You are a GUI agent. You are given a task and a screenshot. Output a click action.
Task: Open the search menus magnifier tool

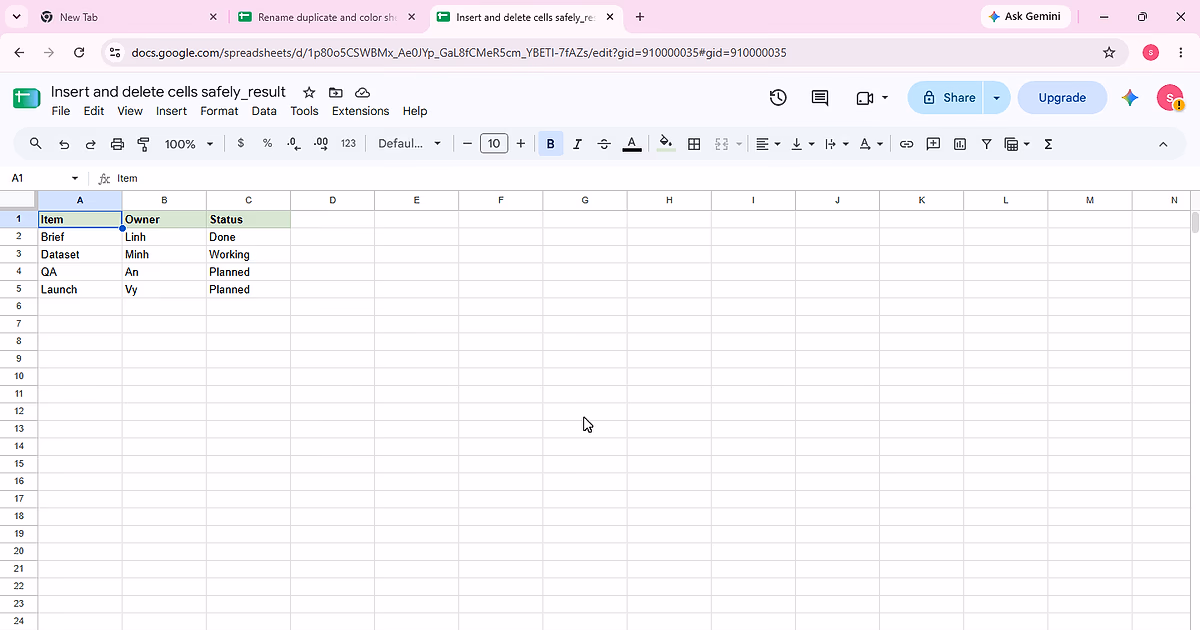tap(36, 144)
